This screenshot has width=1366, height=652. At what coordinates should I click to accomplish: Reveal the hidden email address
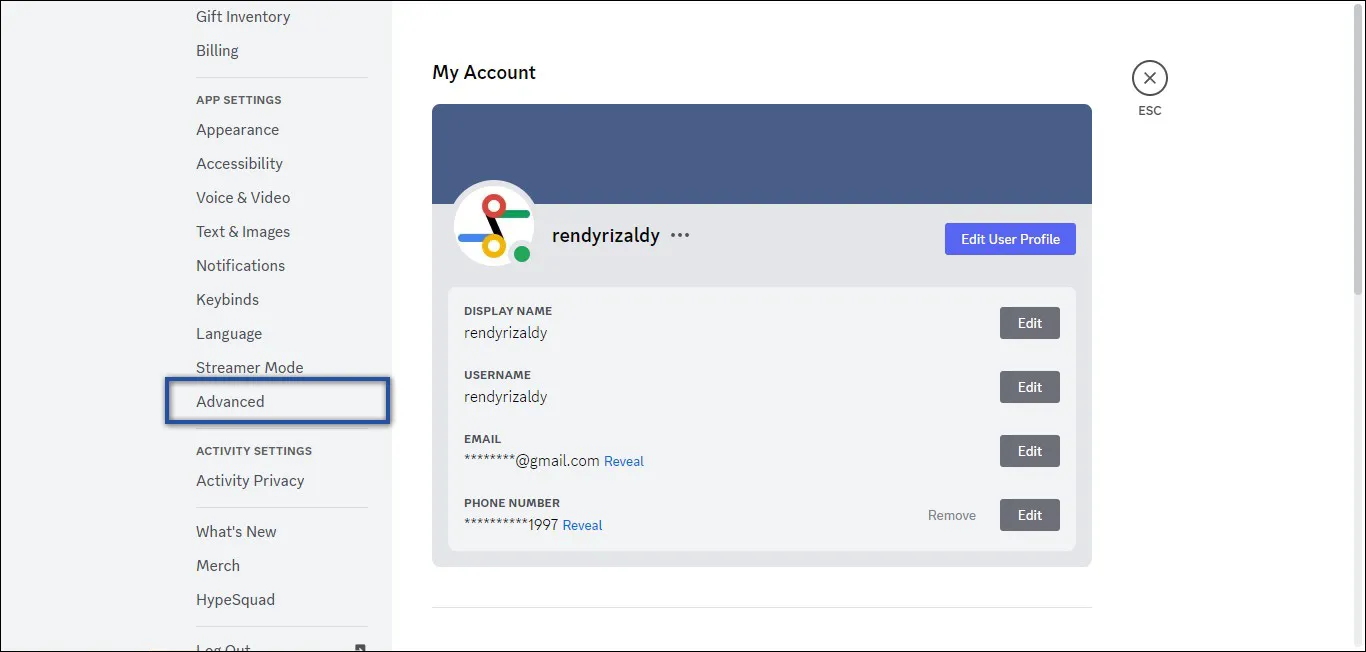(624, 461)
